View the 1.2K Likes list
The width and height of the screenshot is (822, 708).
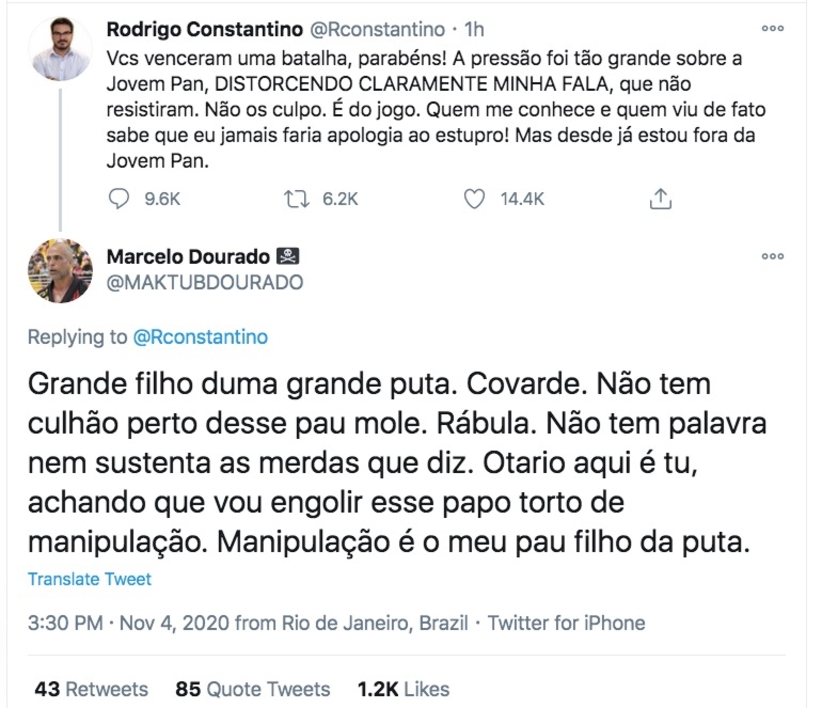coord(403,689)
